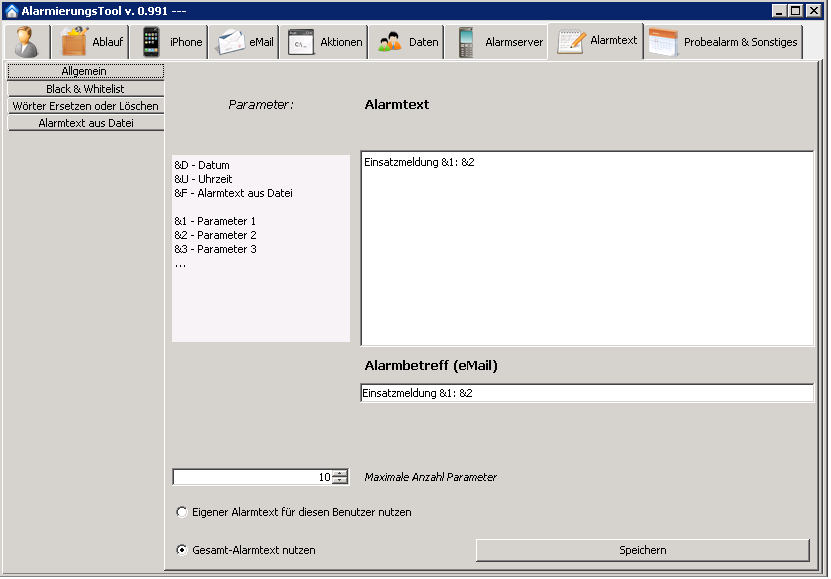The height and width of the screenshot is (579, 831).
Task: Select the 'Gesamt-Alarmtext nutzen' radio option
Action: (181, 550)
